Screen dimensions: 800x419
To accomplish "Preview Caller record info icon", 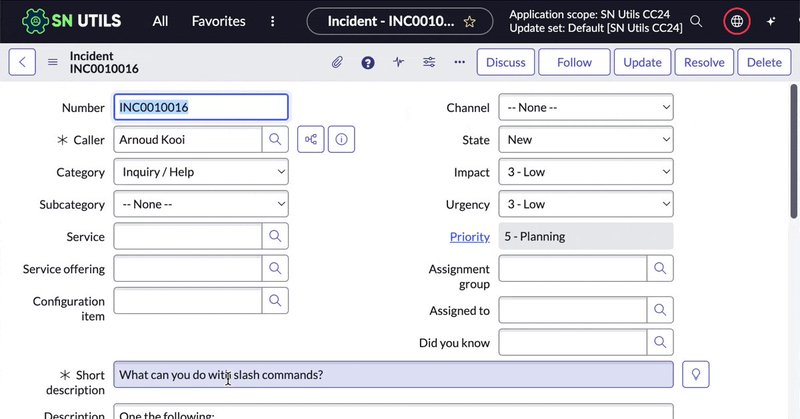I will click(341, 139).
